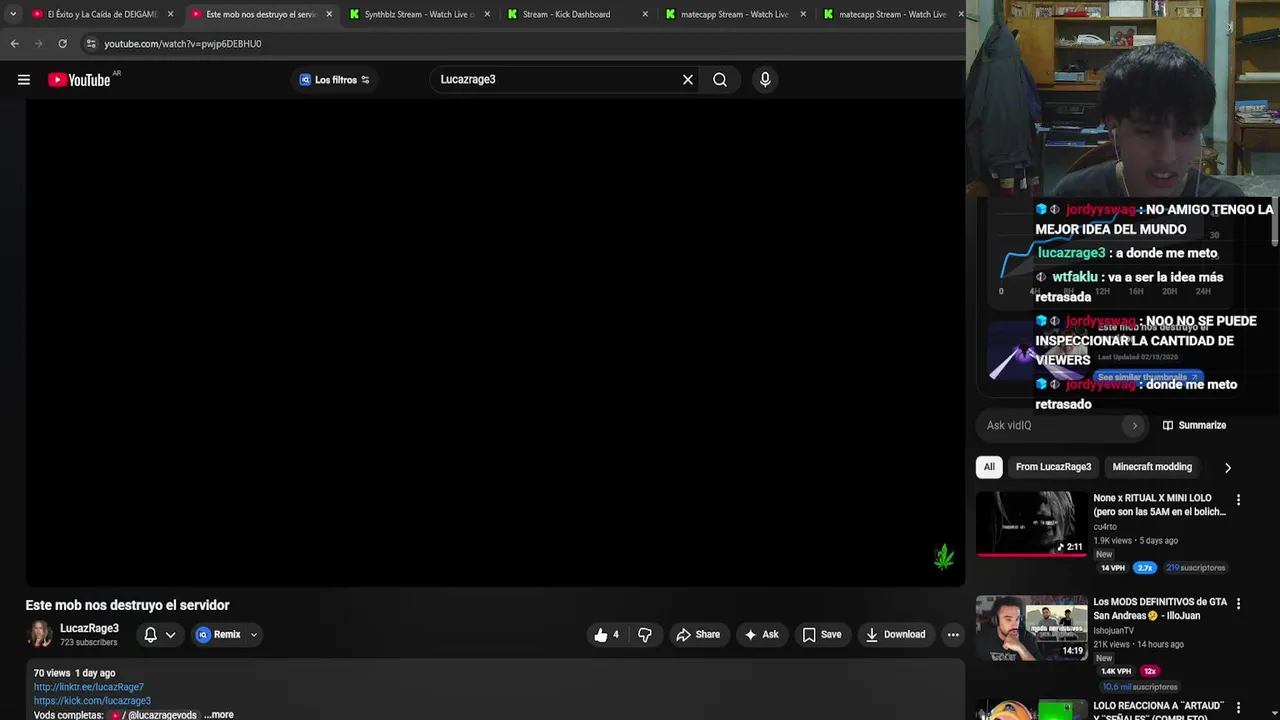This screenshot has height=720, width=1280.
Task: Open the LucazRage3 channel name link
Action: [x=89, y=629]
